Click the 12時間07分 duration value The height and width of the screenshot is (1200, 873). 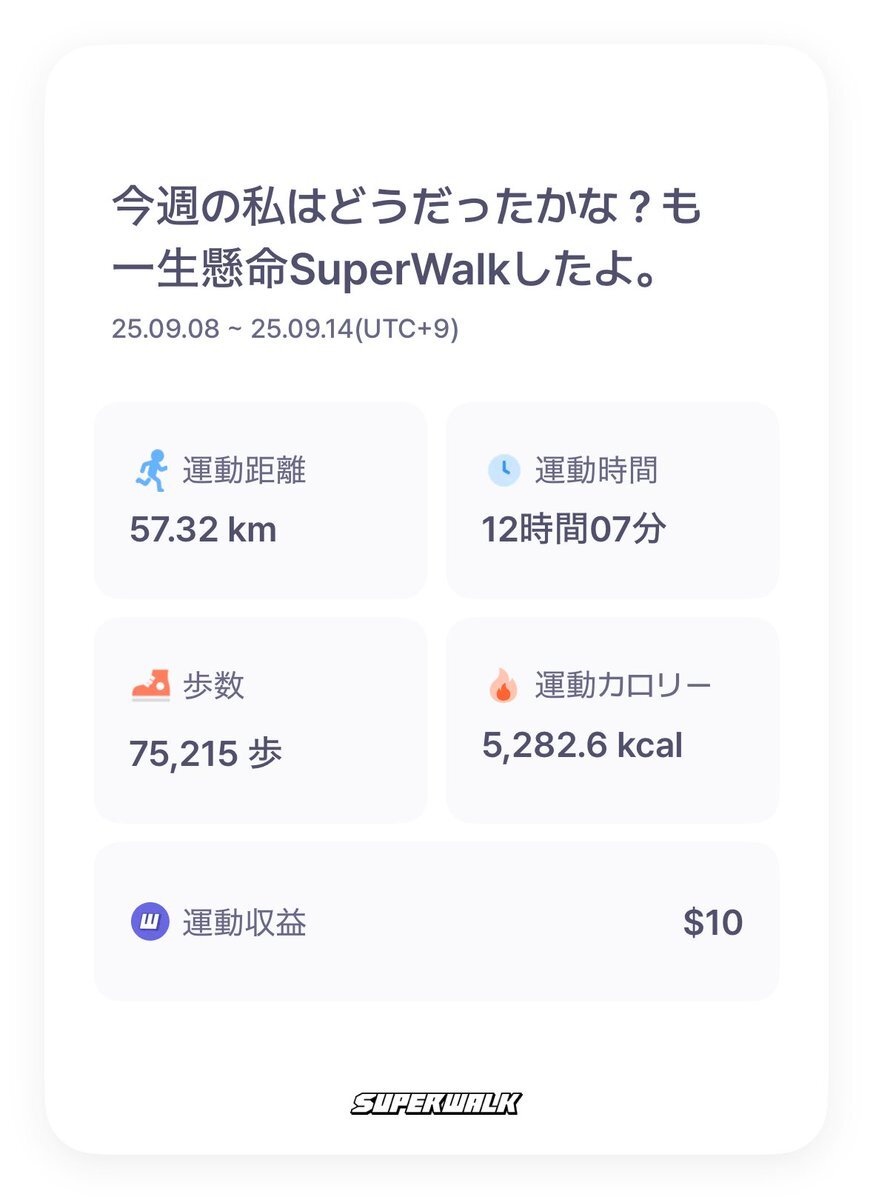coord(573,529)
